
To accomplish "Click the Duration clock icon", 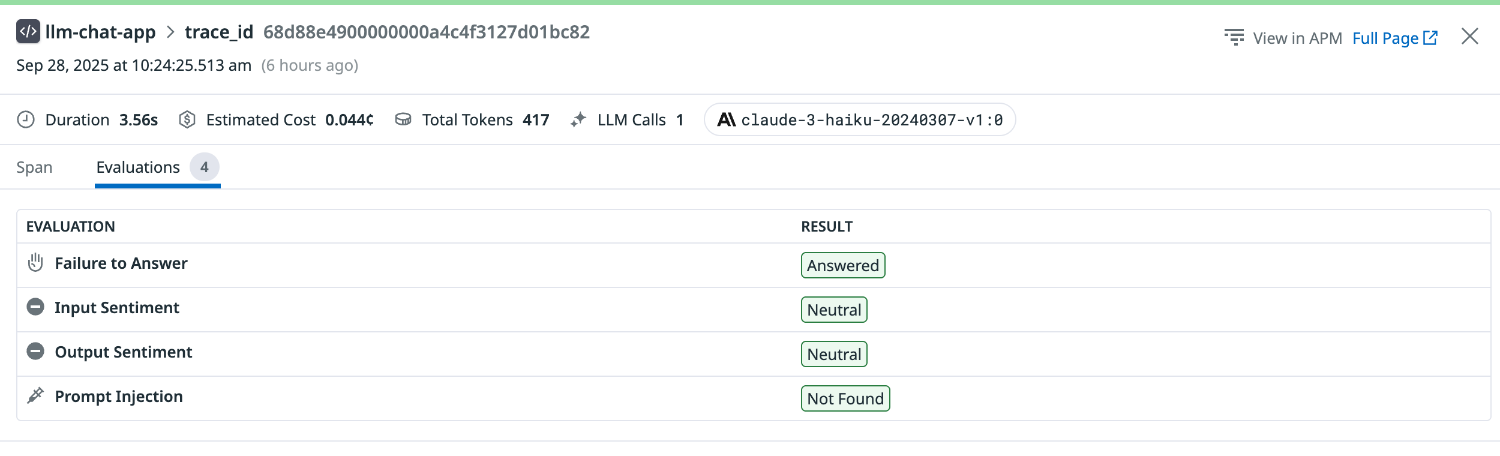I will 26,120.
